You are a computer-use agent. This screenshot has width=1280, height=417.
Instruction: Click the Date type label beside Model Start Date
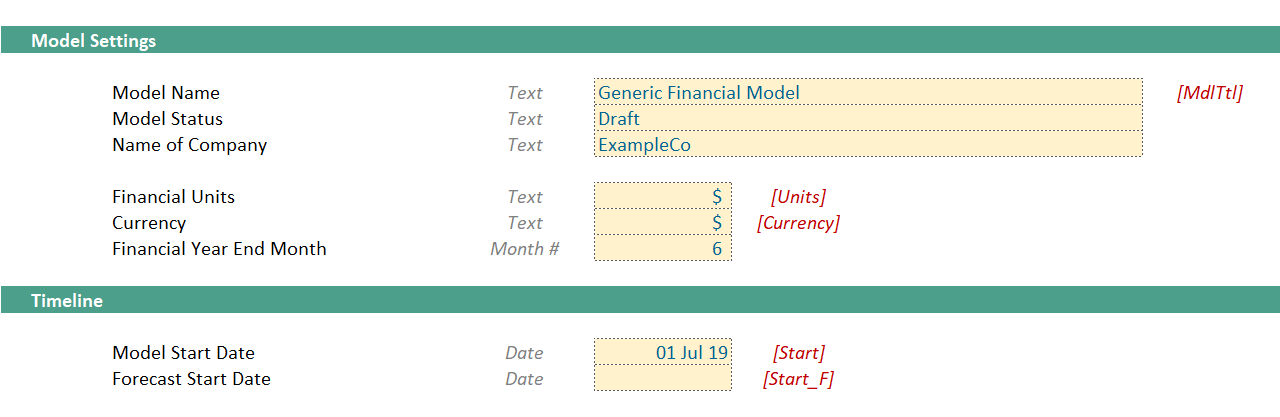[x=524, y=353]
